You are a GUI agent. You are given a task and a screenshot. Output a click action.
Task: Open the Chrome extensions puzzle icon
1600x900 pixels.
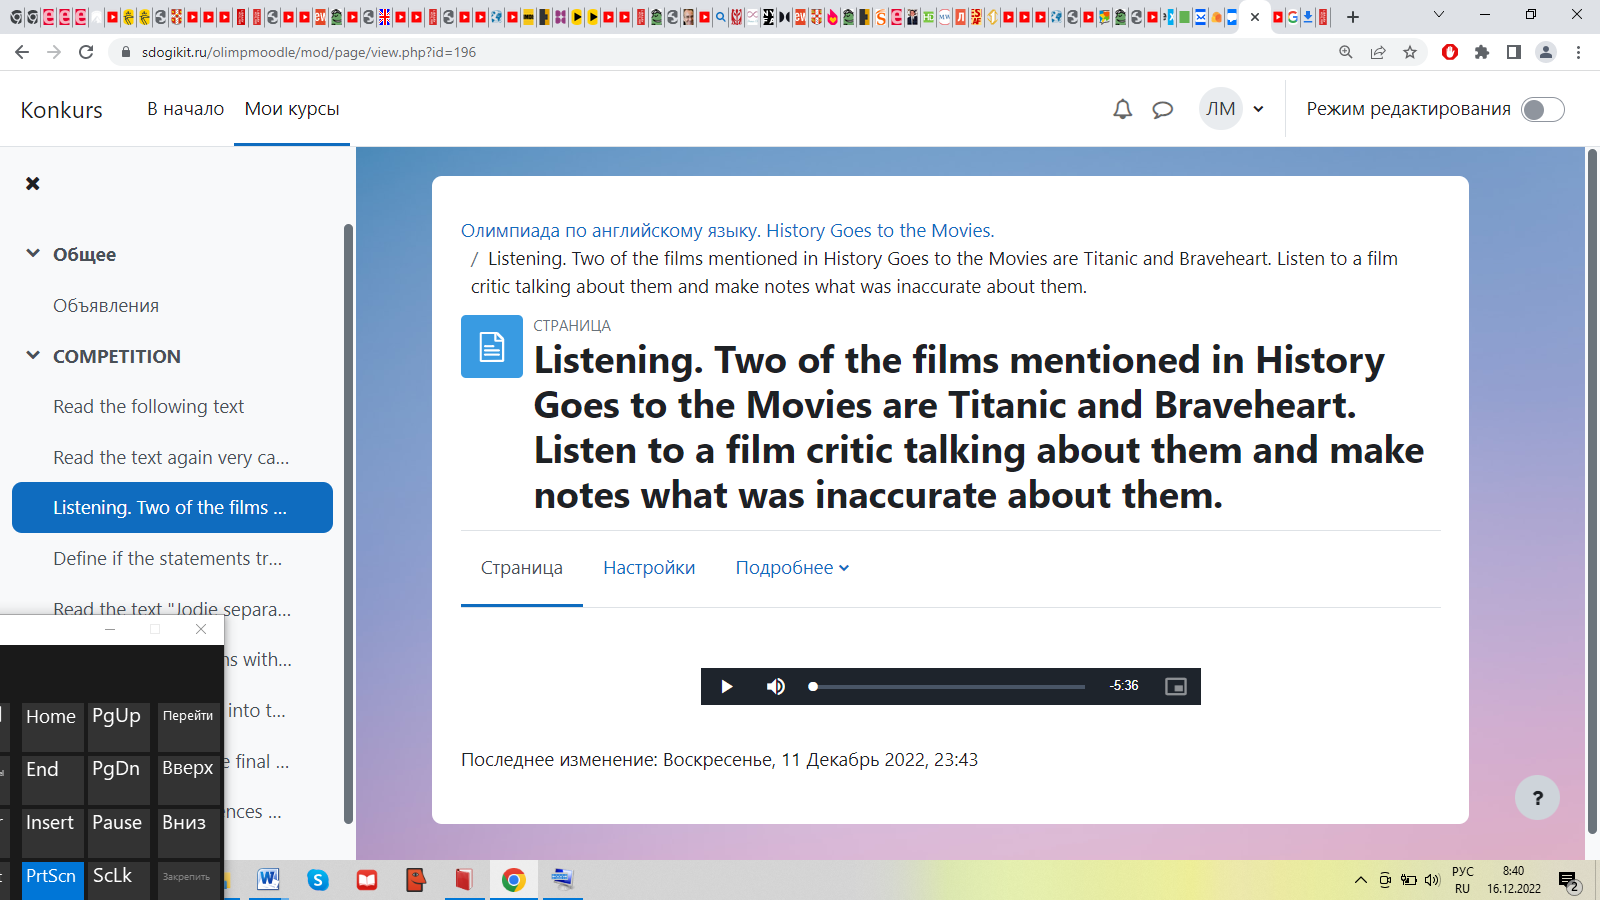tap(1482, 52)
